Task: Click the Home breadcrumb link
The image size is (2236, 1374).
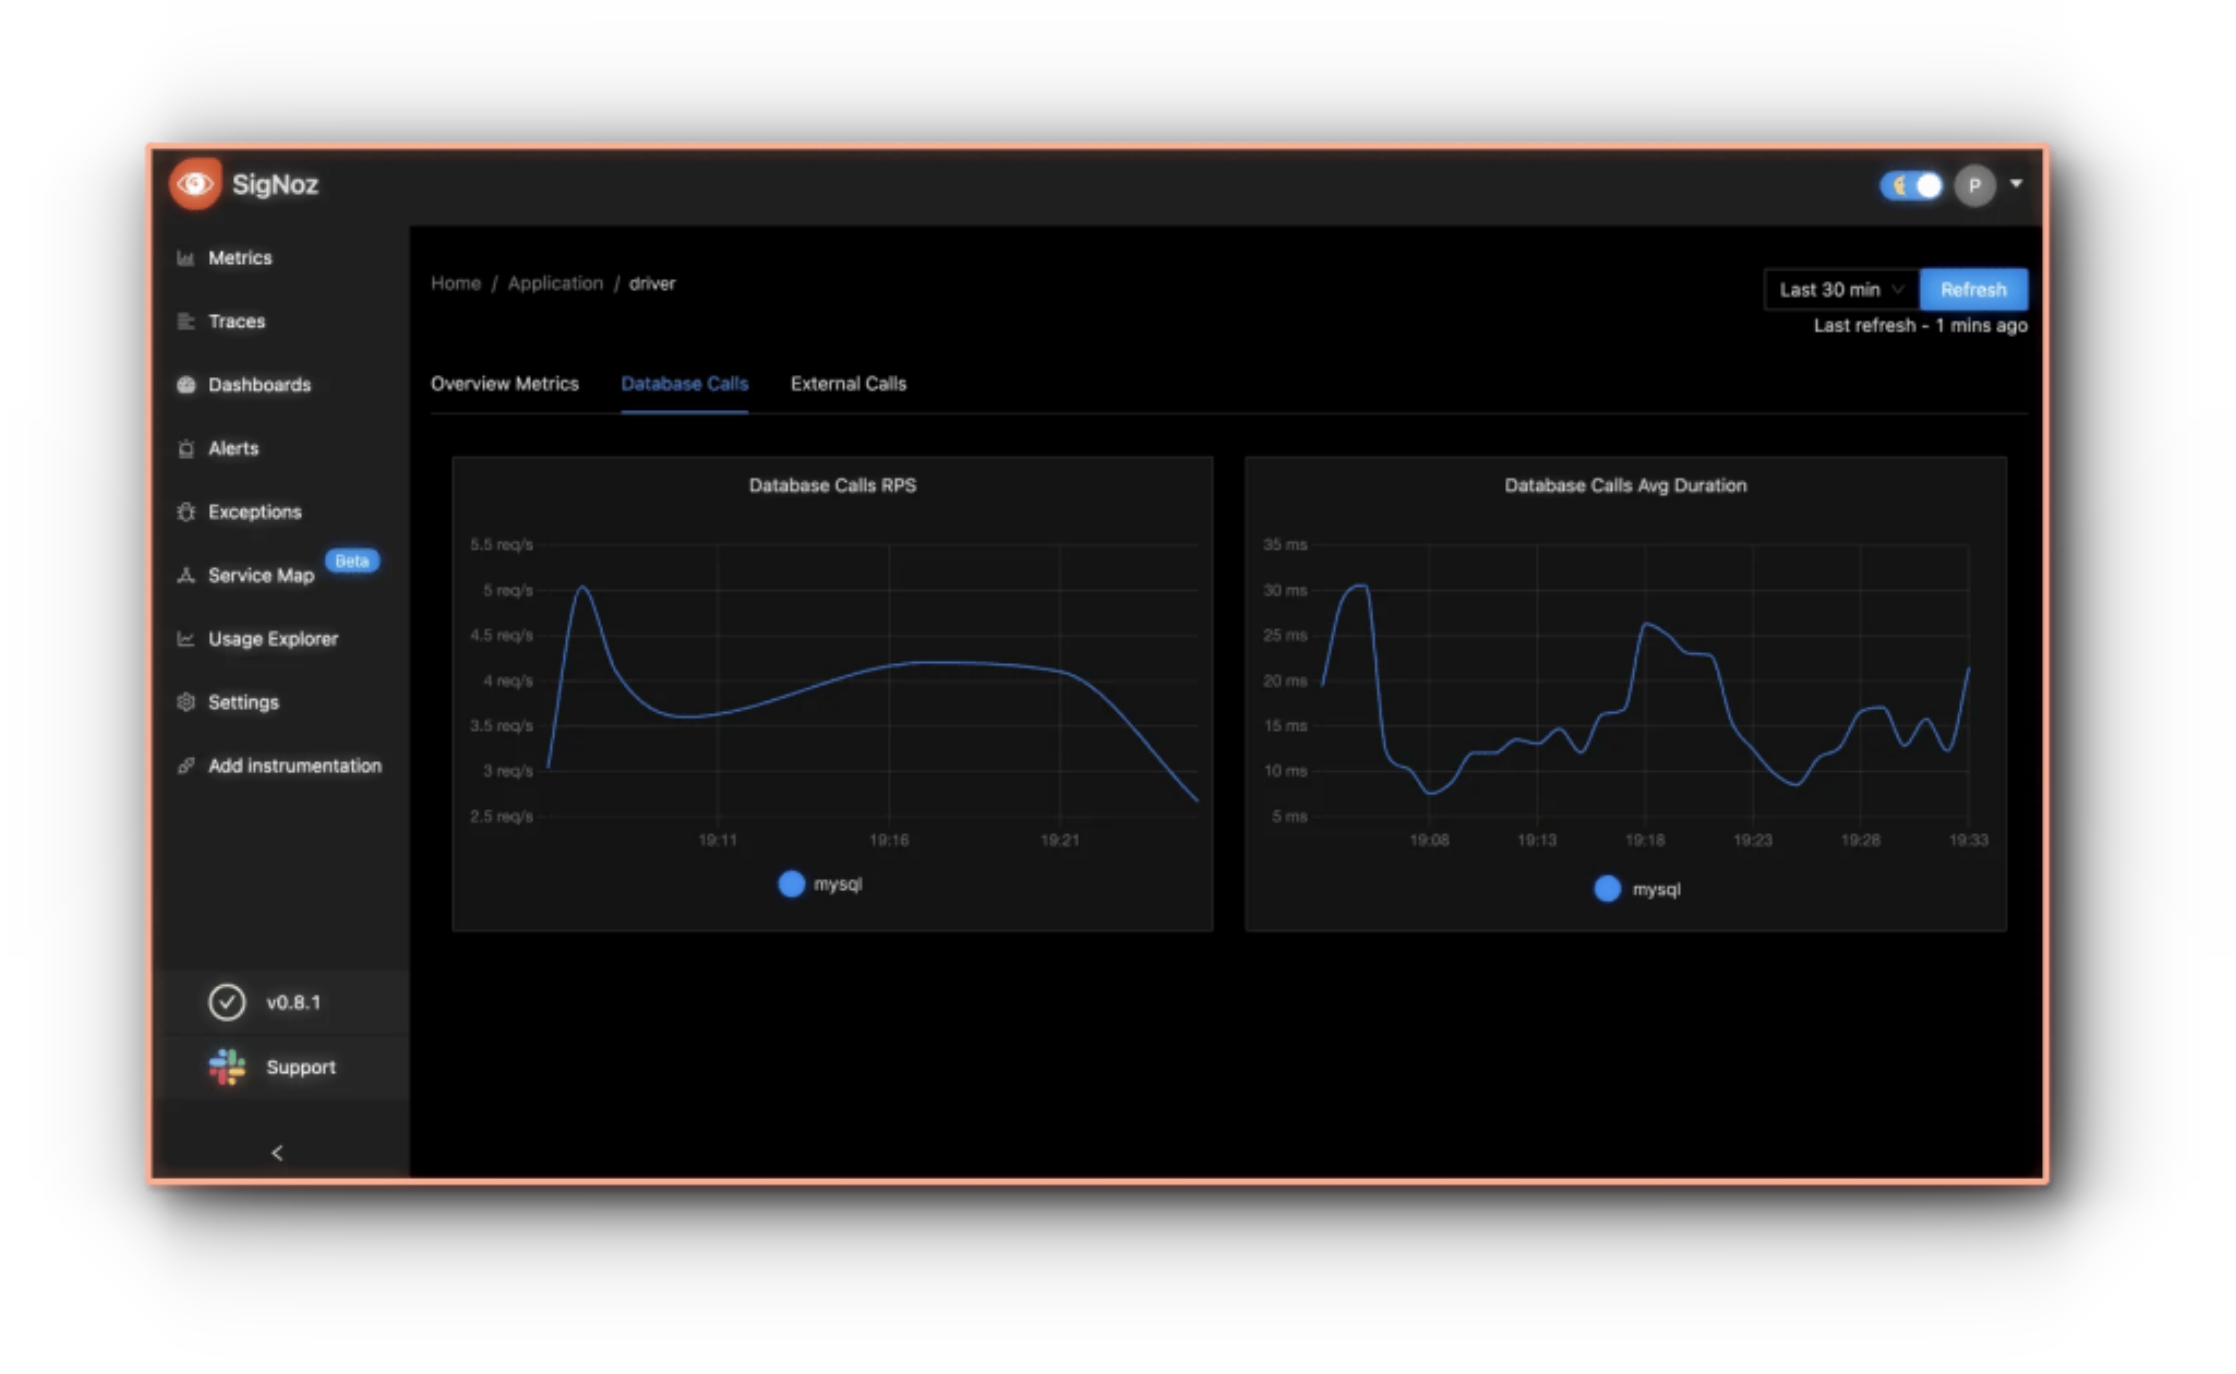Action: tap(456, 283)
